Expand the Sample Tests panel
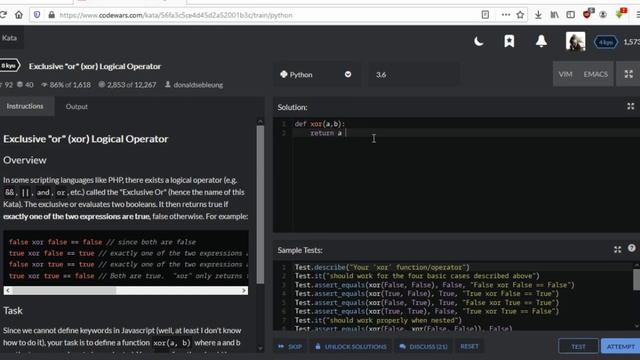 coord(618,249)
